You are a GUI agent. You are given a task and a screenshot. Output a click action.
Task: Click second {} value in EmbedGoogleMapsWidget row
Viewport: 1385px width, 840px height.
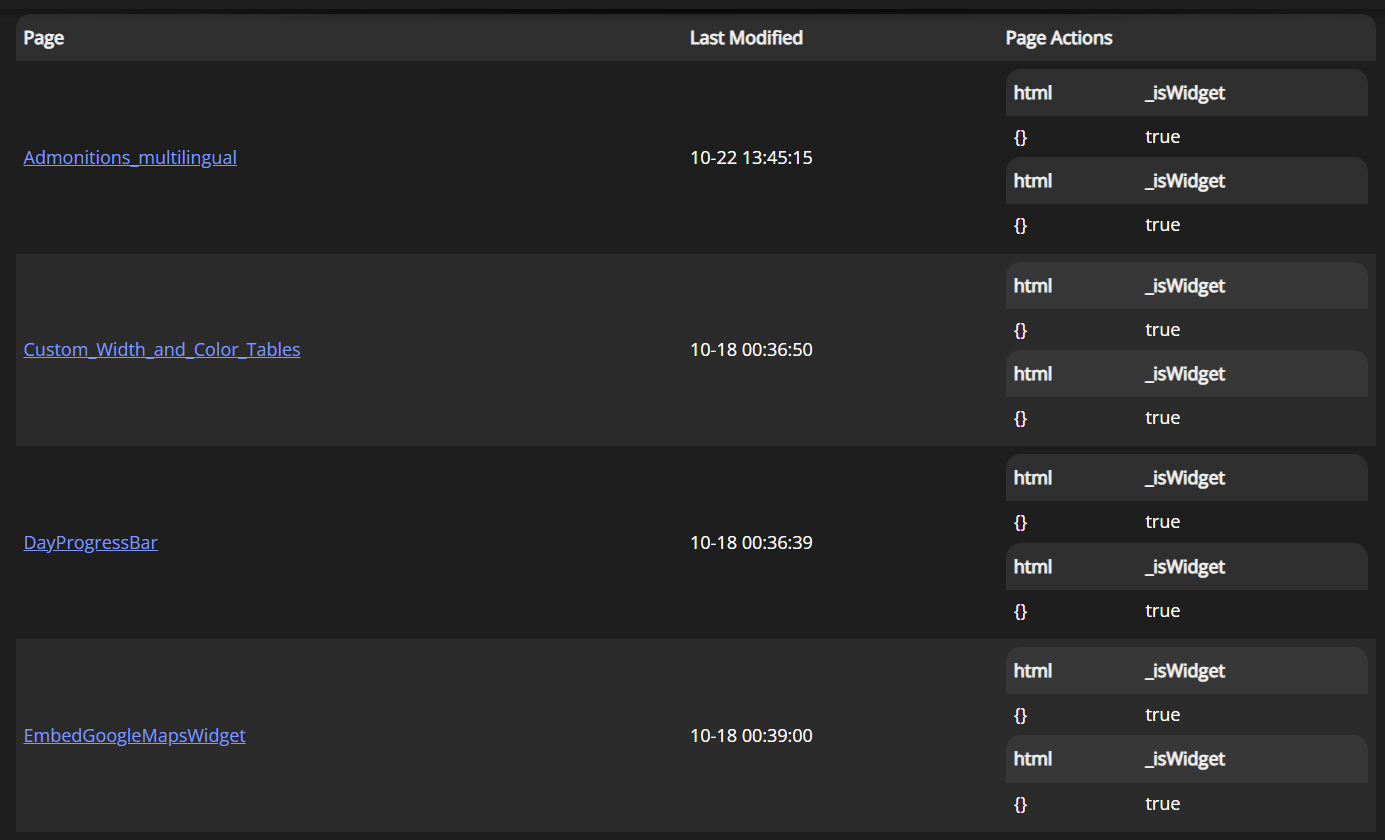(1021, 804)
